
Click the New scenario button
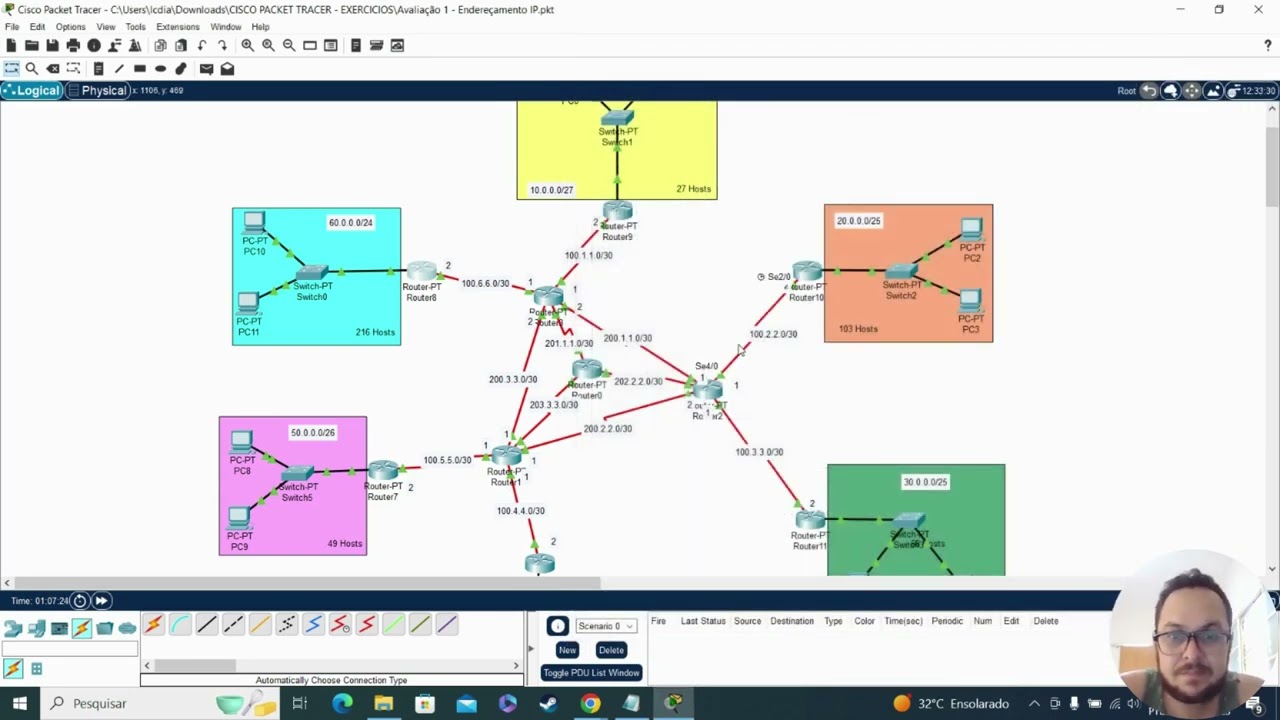[567, 650]
